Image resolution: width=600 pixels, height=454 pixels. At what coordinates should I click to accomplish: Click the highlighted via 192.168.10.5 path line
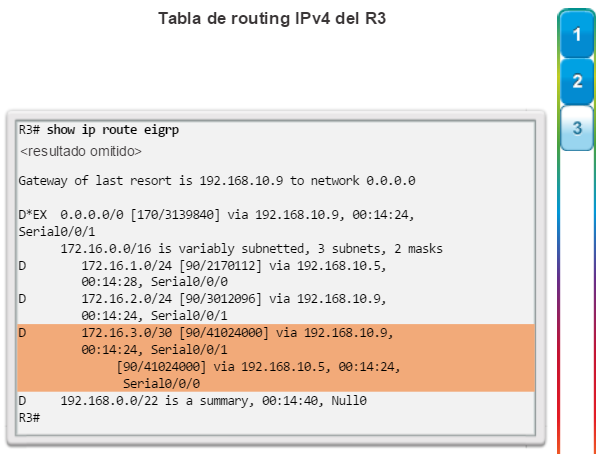click(x=258, y=367)
